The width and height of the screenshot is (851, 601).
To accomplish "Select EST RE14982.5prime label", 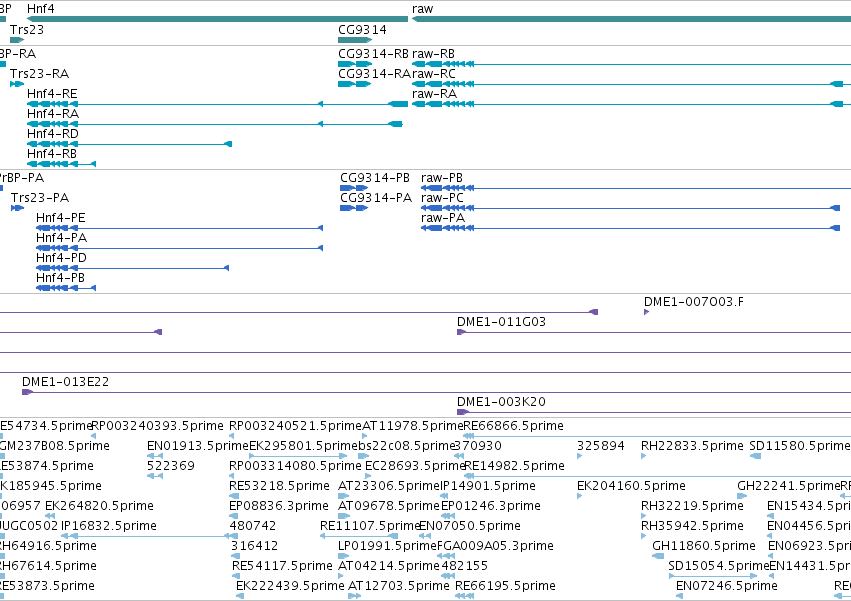I will 514,466.
